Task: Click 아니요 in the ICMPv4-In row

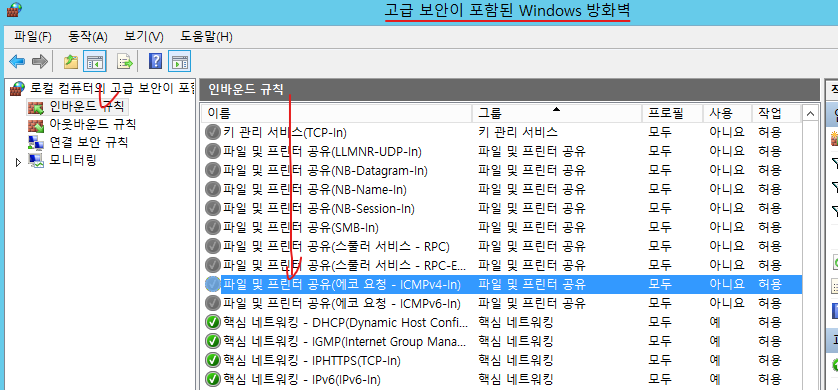Action: click(x=726, y=284)
